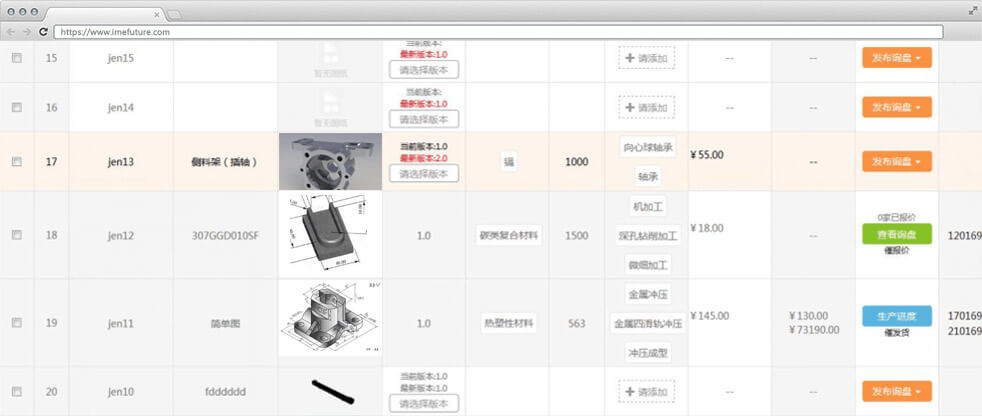The height and width of the screenshot is (416, 982).
Task: Click 请添加 plus button in row 15
Action: (x=646, y=58)
